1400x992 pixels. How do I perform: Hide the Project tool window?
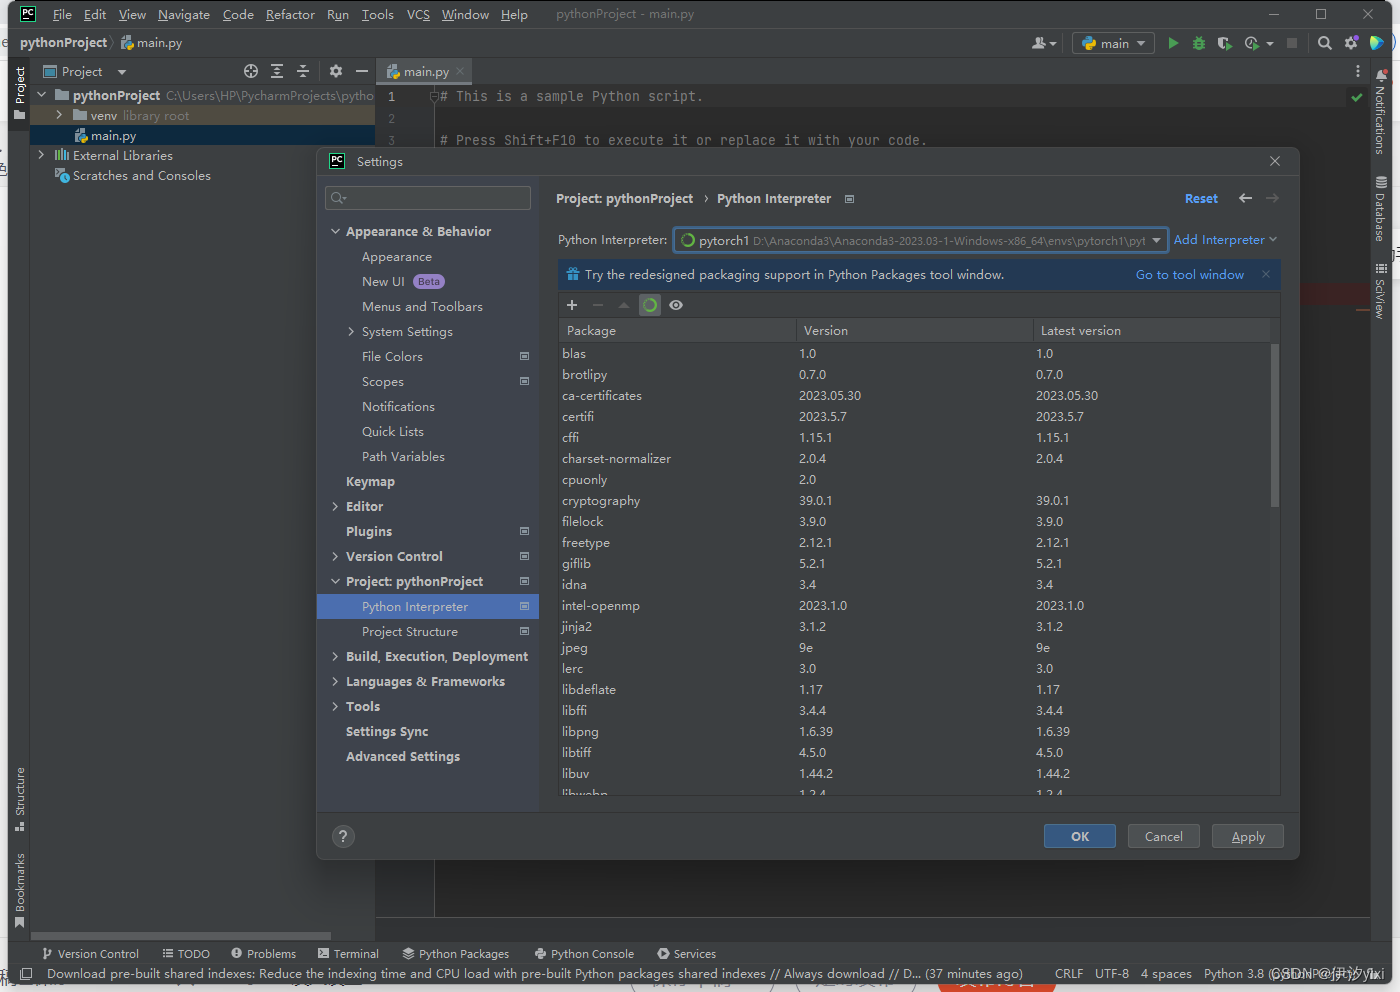362,71
